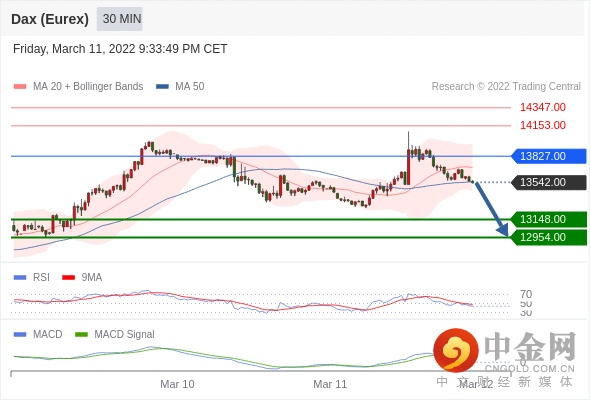Click the Mar 10 date axis label
590x400 pixels.
(x=177, y=384)
